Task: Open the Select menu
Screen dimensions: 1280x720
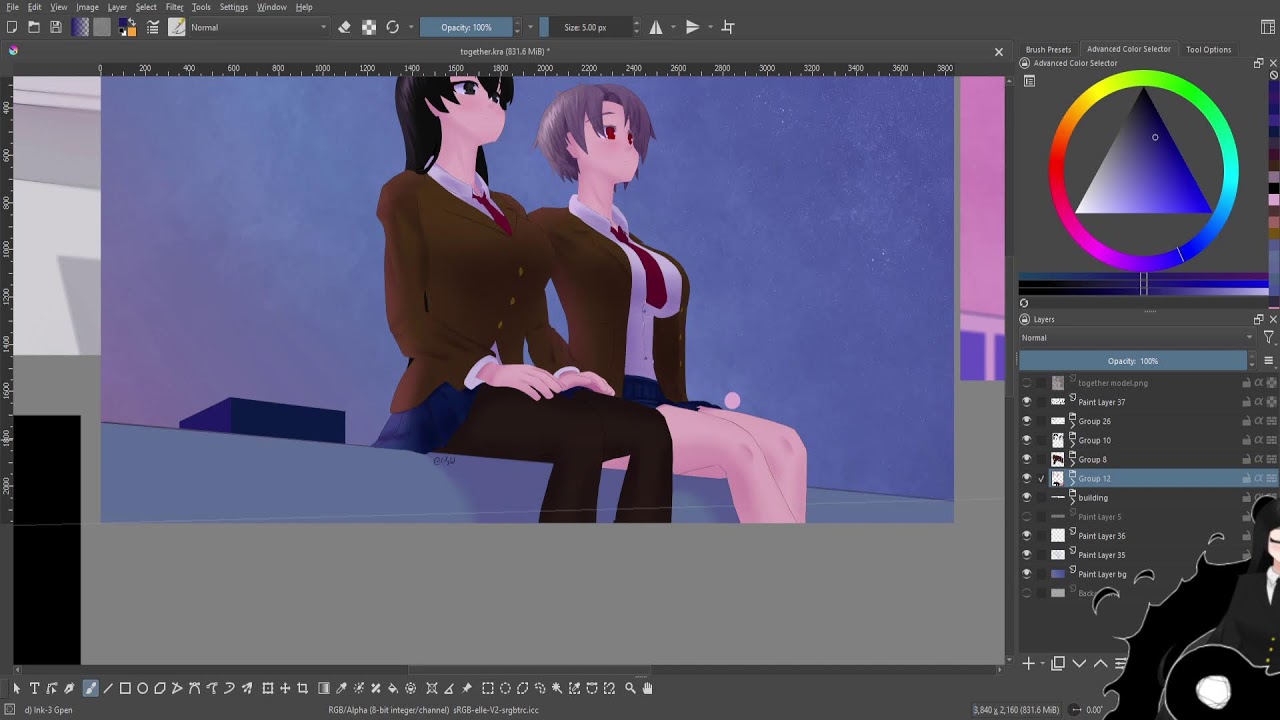Action: (x=146, y=7)
